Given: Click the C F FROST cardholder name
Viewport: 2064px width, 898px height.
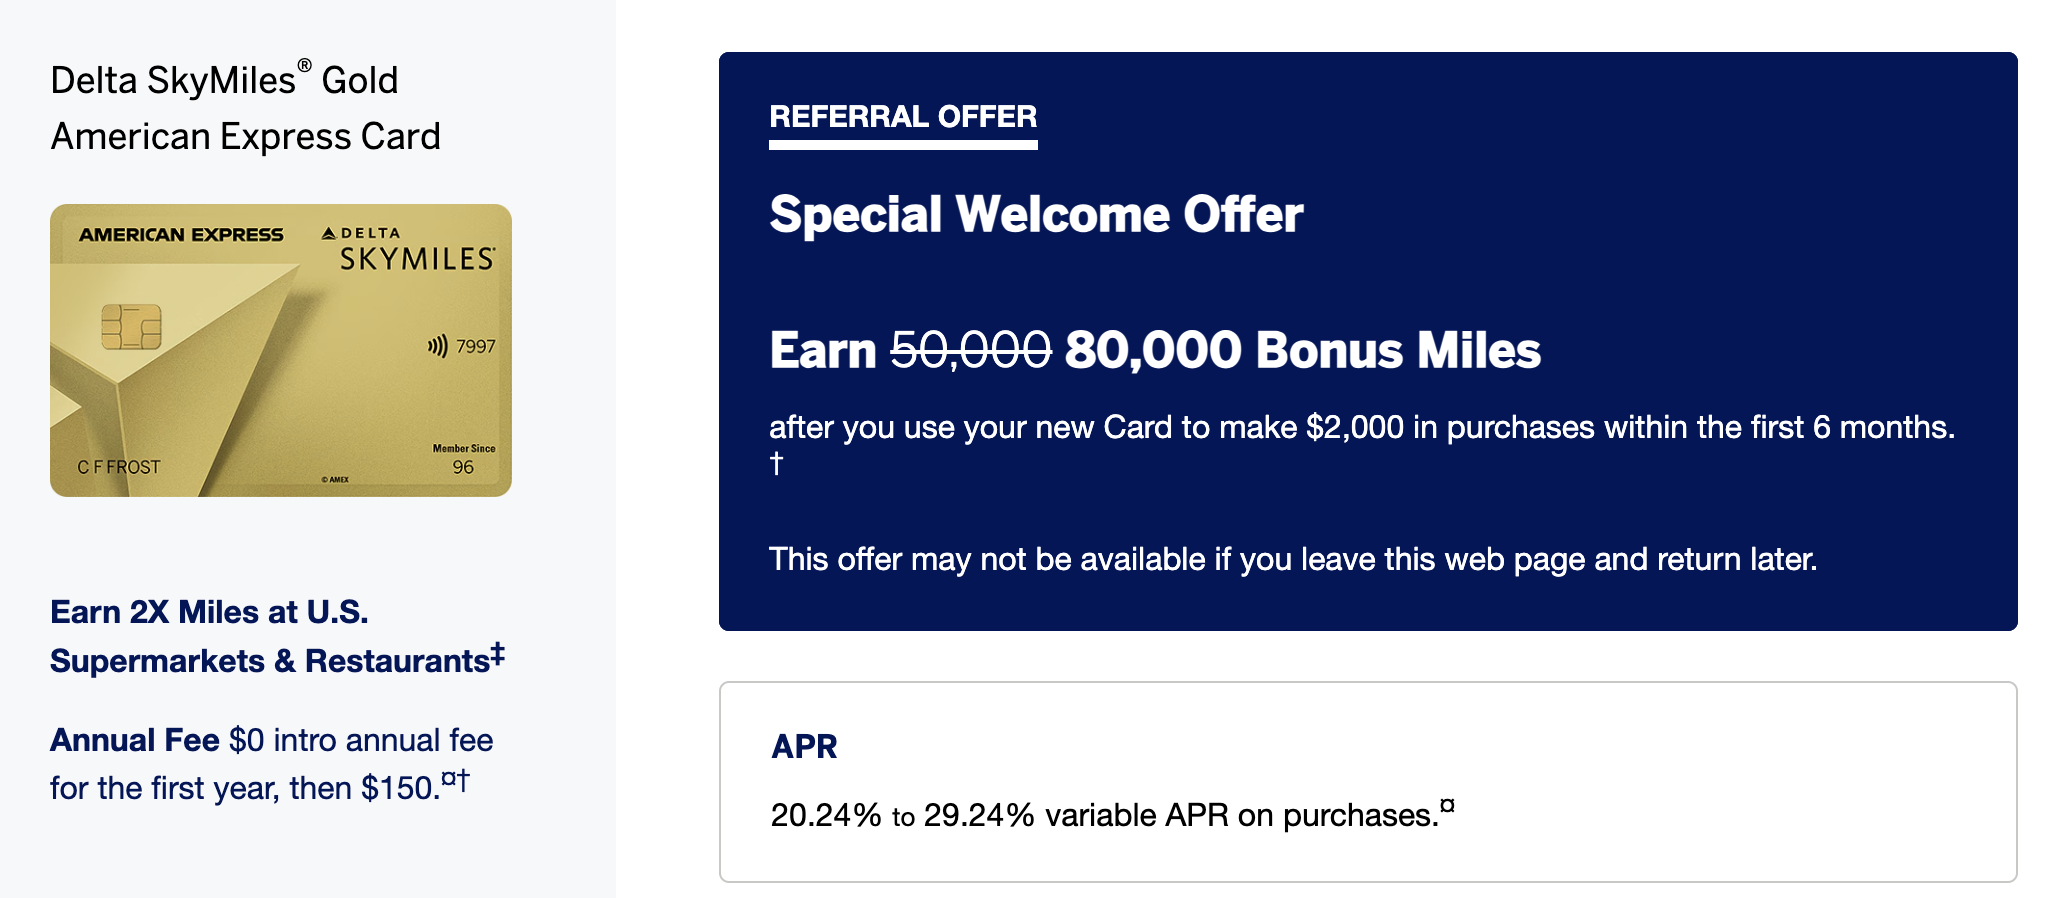Looking at the screenshot, I should [x=119, y=467].
